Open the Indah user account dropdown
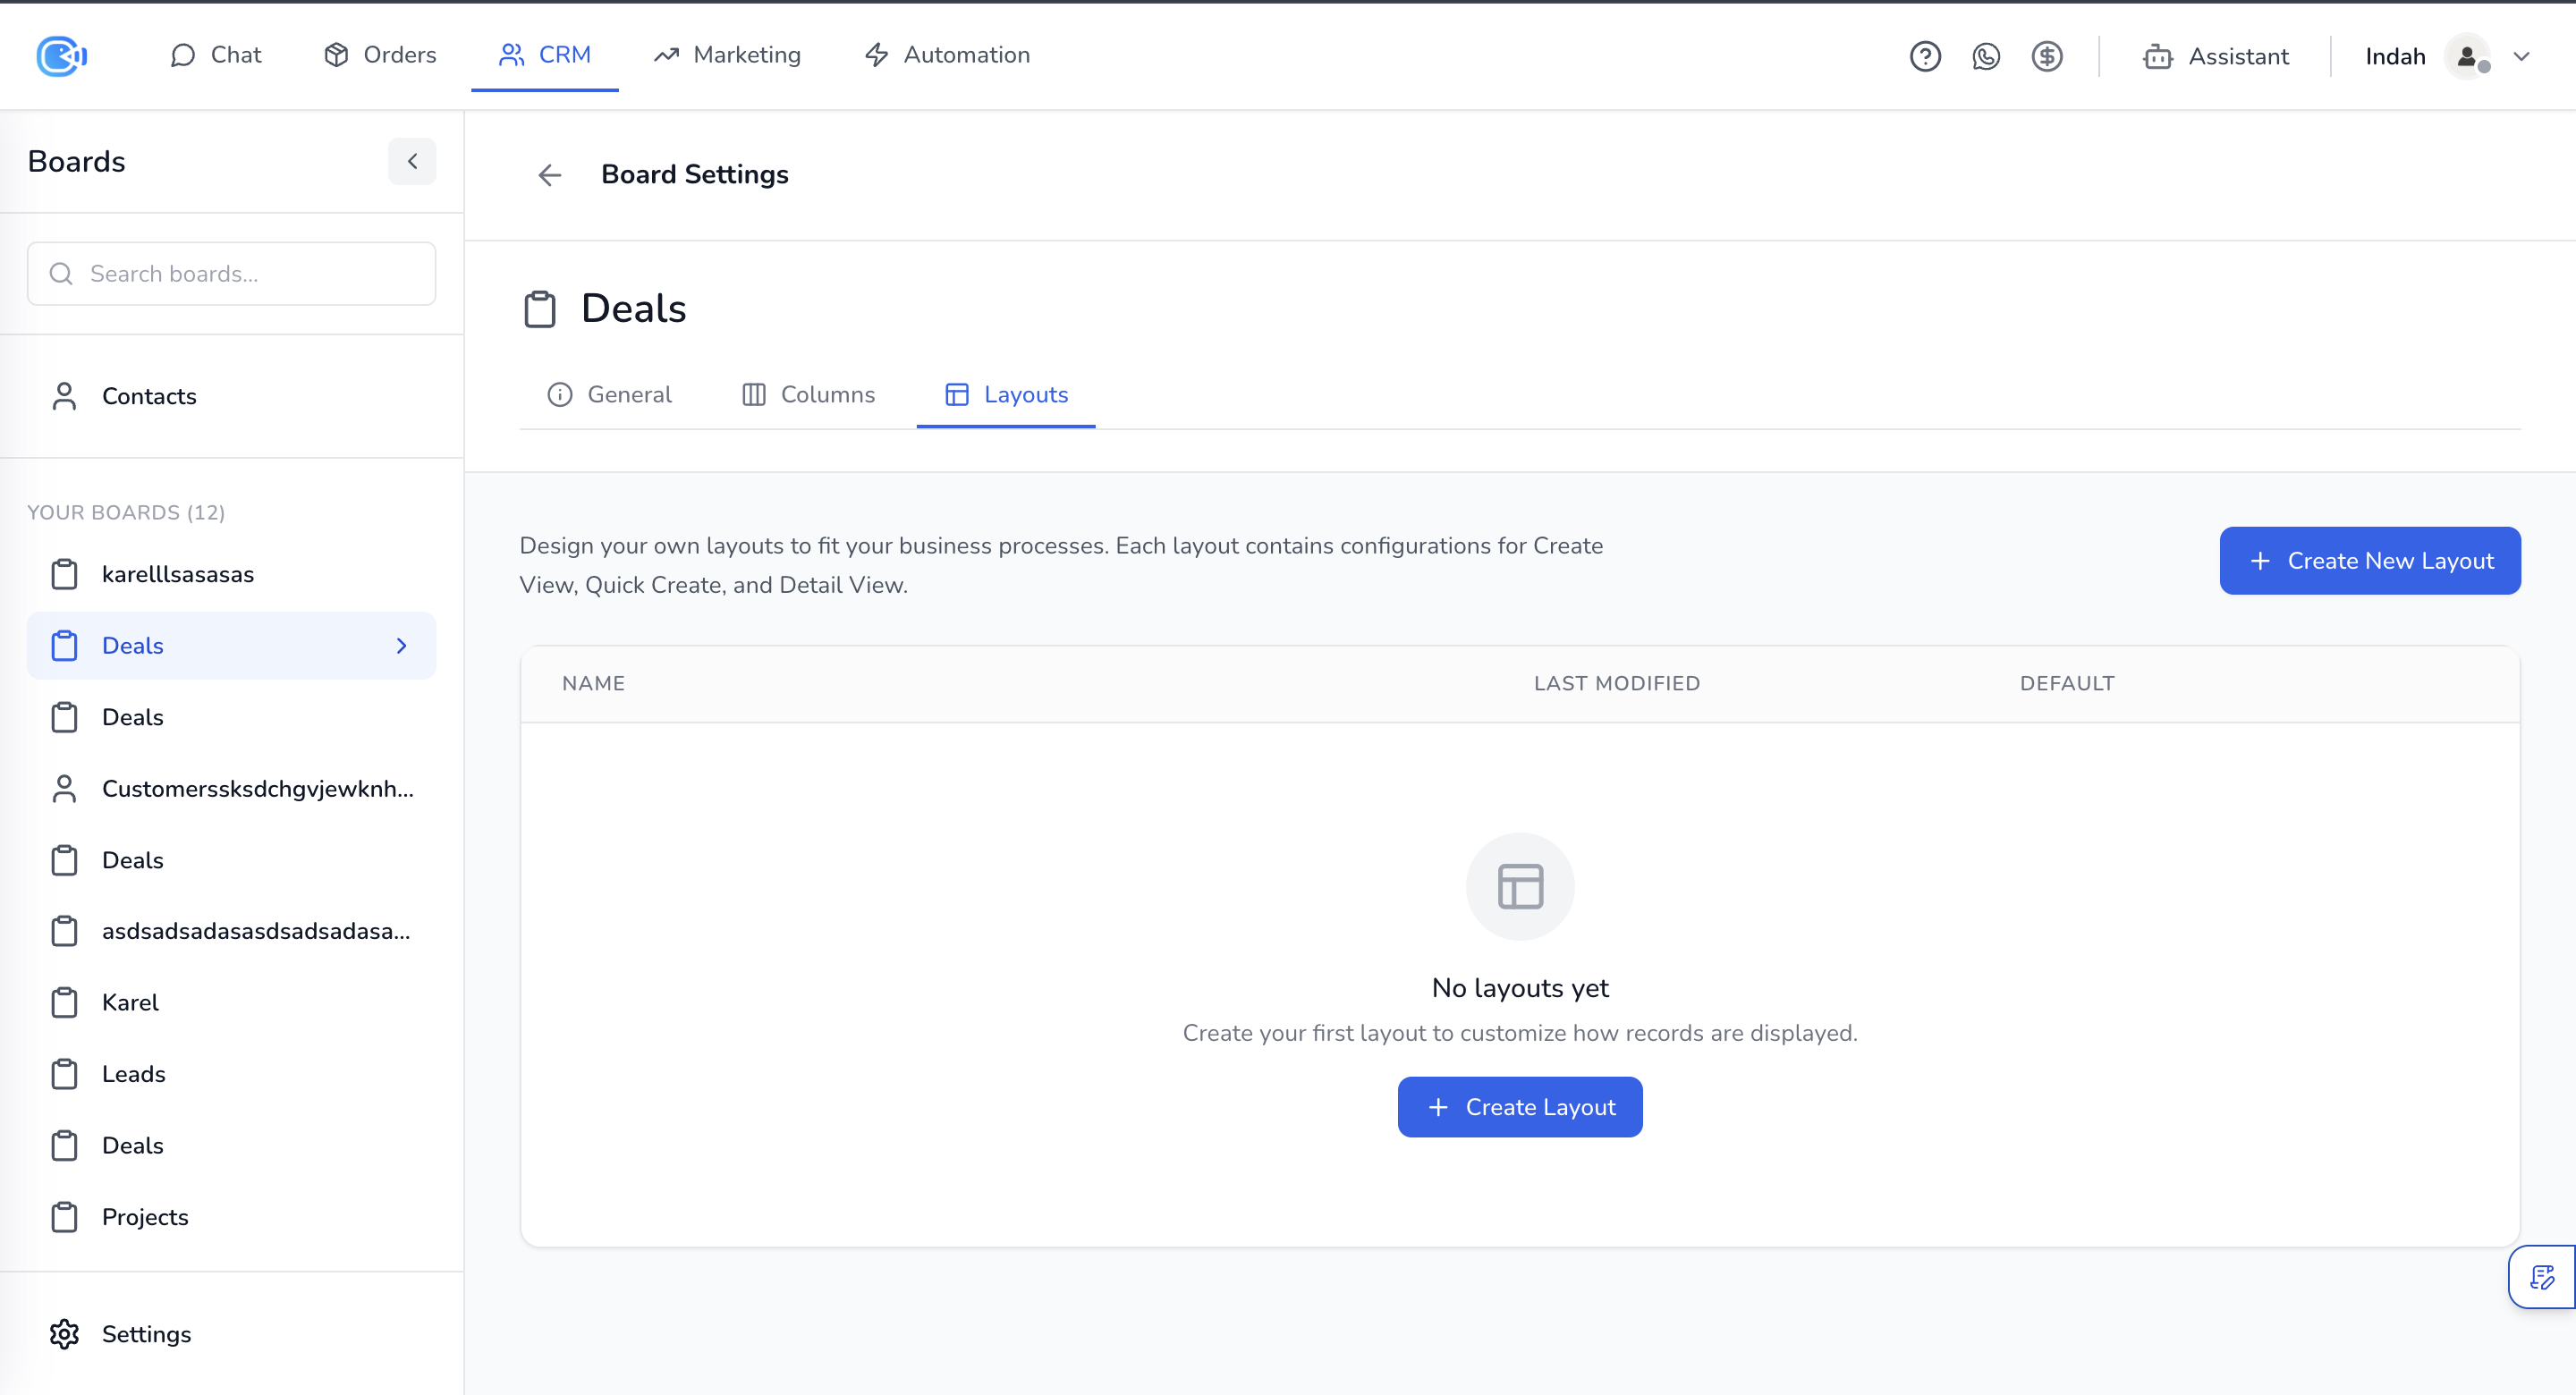Screen dimensions: 2576x1395 (2521, 57)
